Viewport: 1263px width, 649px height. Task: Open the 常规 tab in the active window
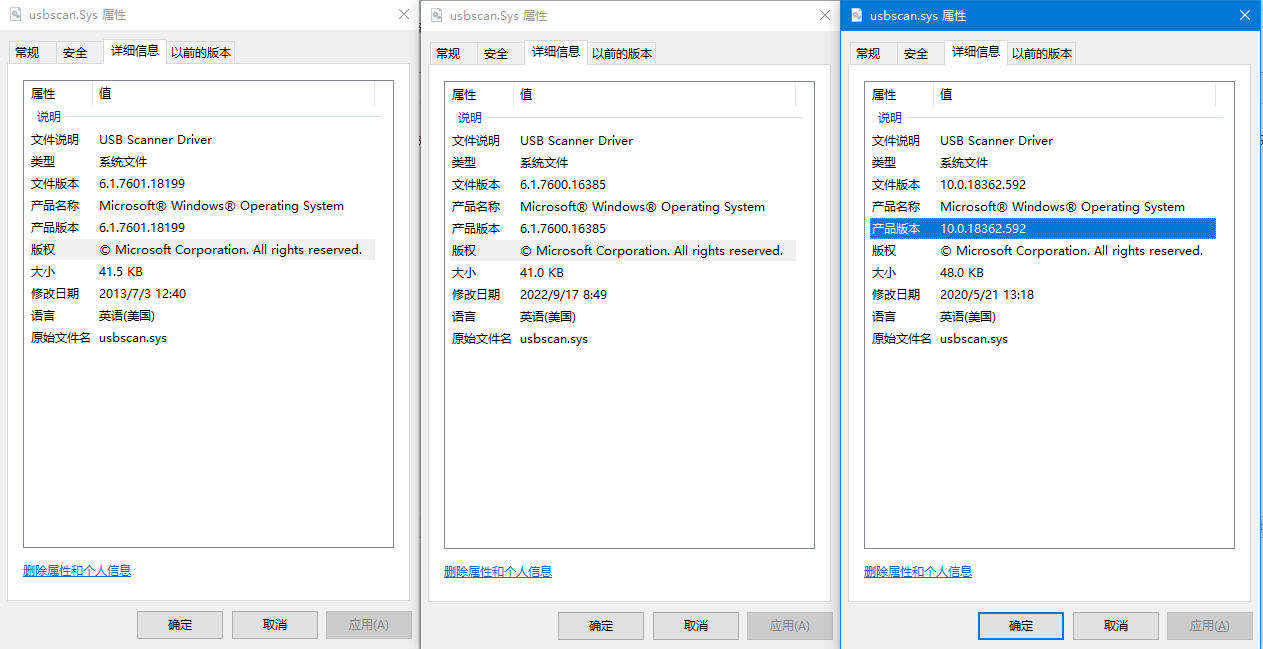point(868,54)
